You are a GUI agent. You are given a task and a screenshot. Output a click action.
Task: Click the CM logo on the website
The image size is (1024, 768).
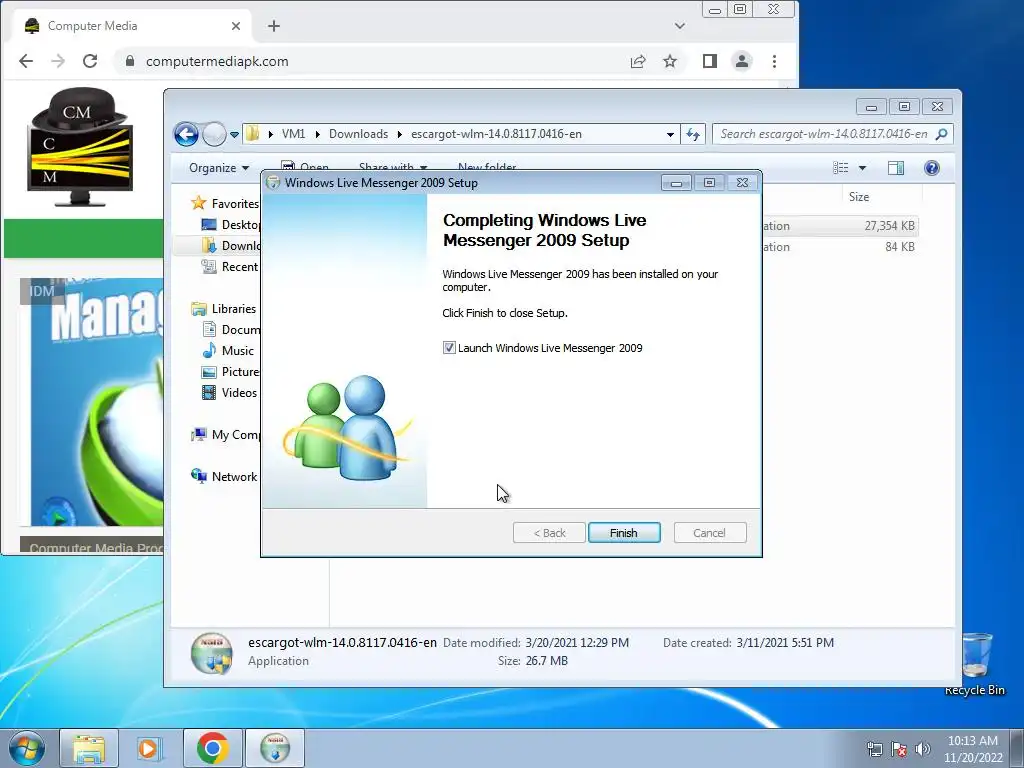pyautogui.click(x=80, y=148)
